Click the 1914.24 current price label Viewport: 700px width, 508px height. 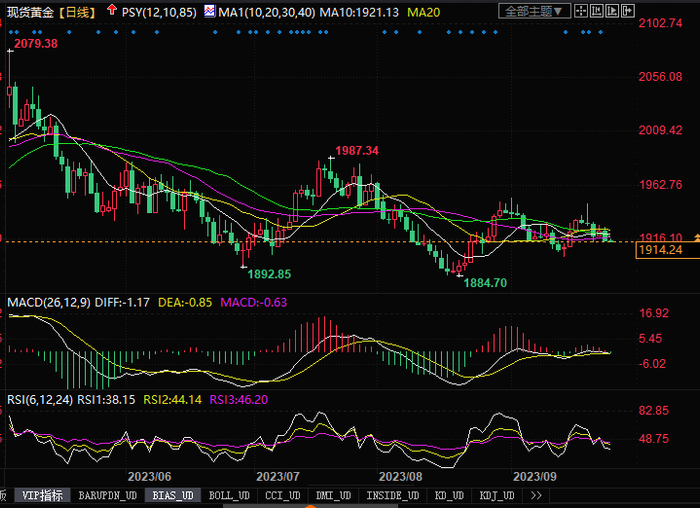660,250
